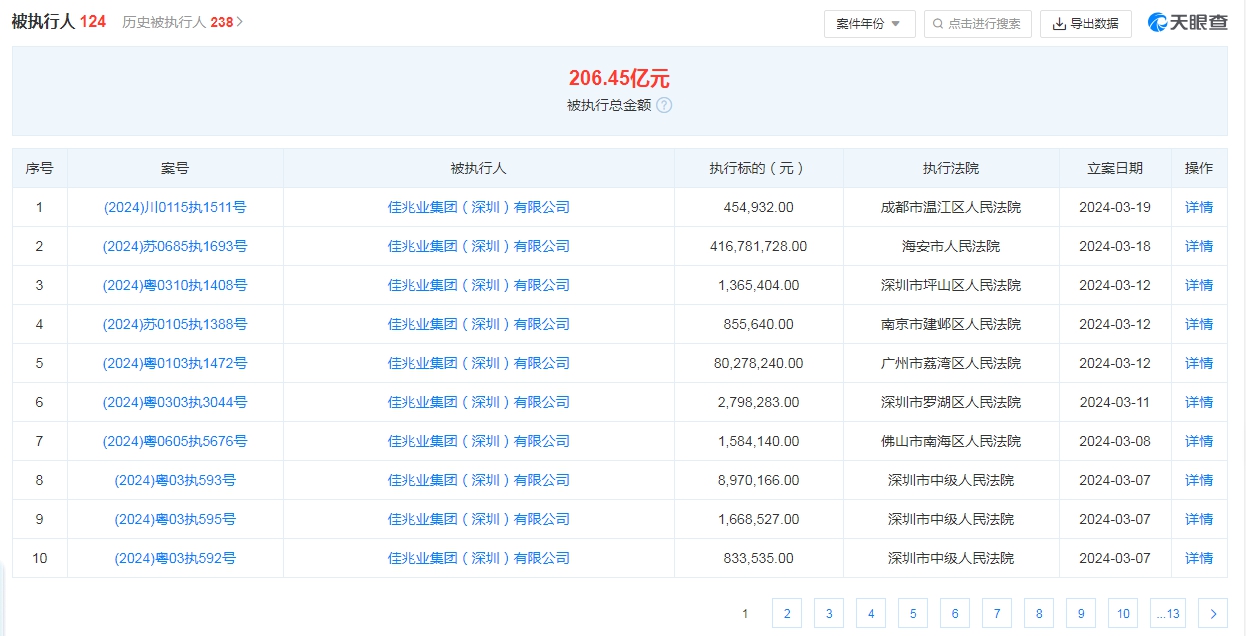The image size is (1246, 636).
Task: Click the help question mark beside 被执行总金额
Action: [664, 105]
